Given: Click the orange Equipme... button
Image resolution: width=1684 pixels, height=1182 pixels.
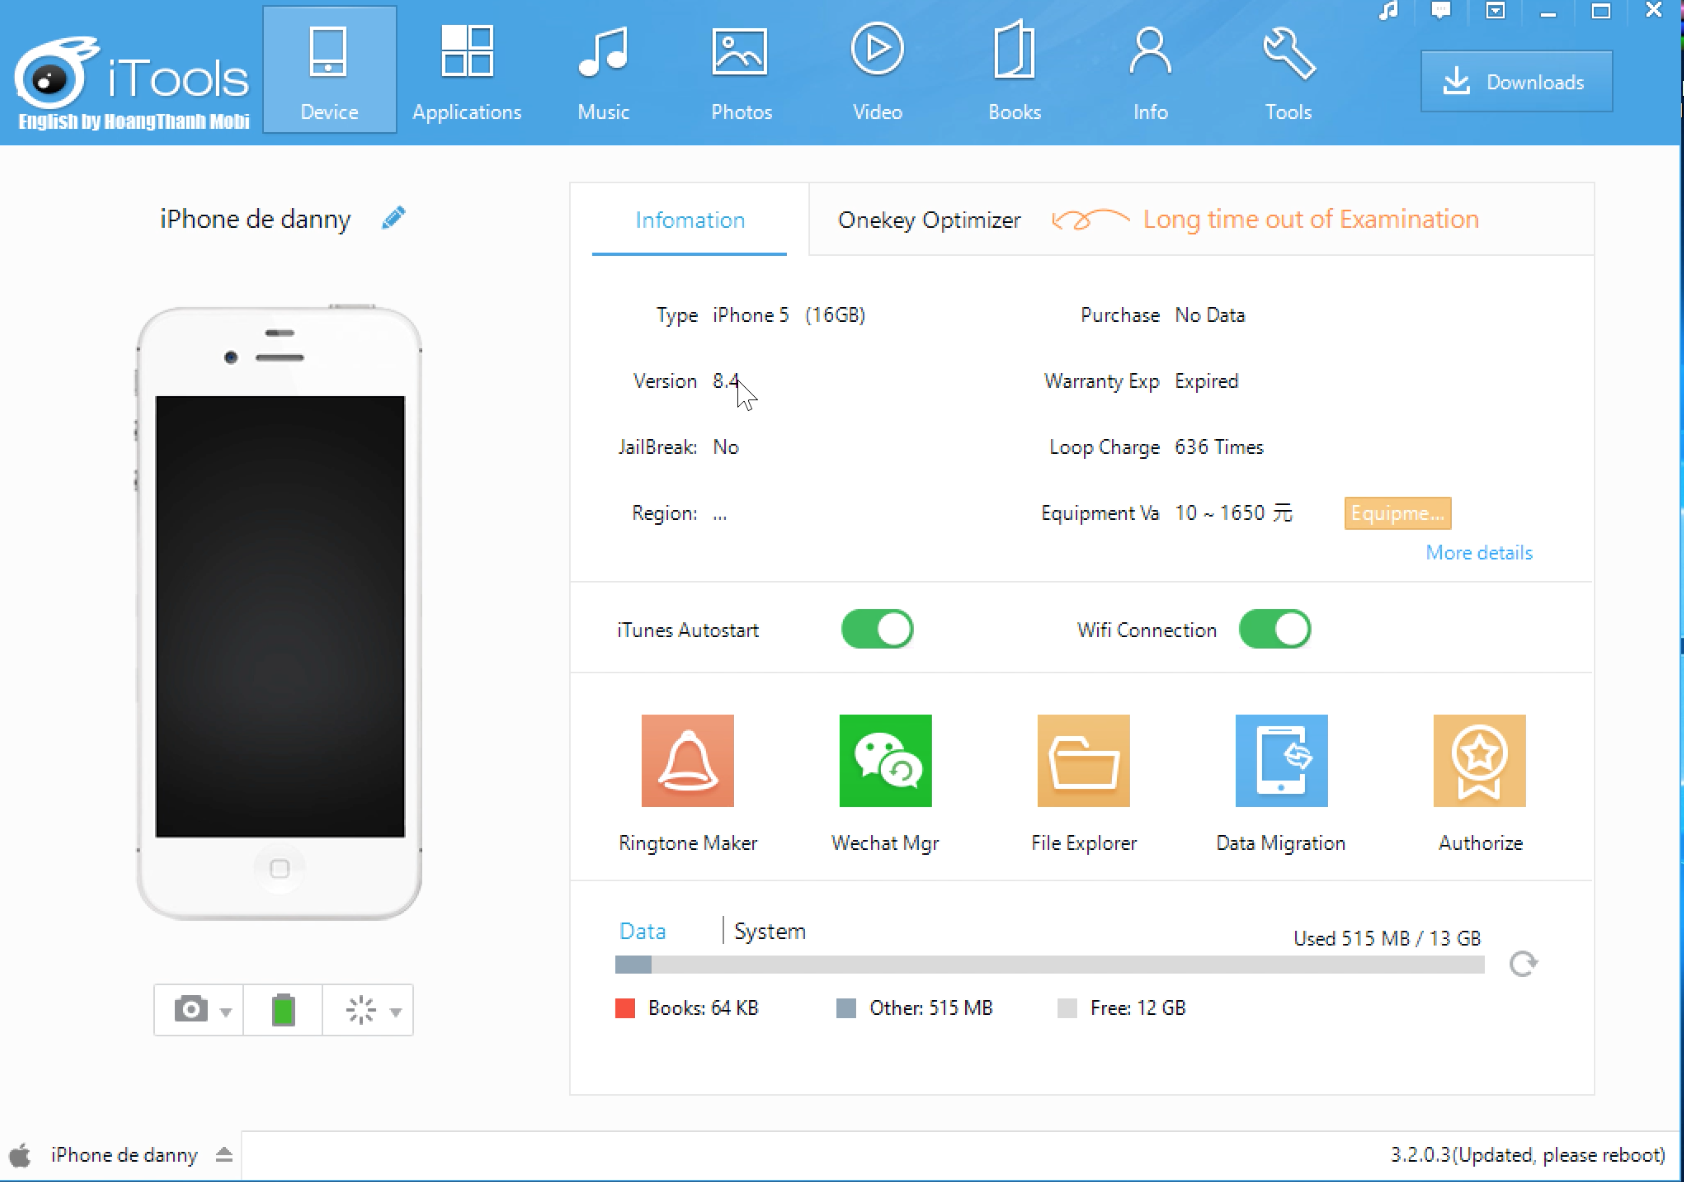Looking at the screenshot, I should [x=1397, y=513].
